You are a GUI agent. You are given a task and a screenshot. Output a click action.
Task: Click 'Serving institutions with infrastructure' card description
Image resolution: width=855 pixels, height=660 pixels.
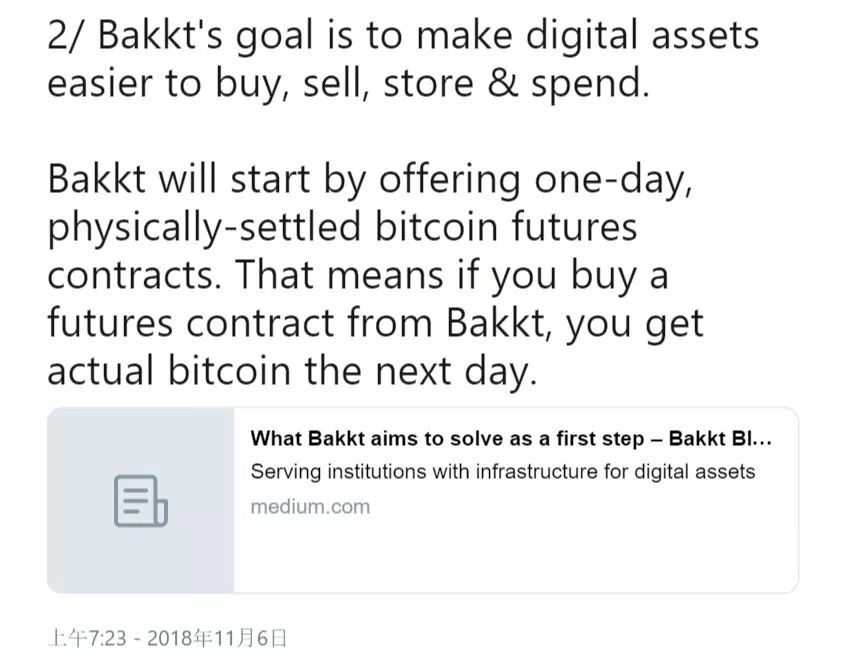503,471
